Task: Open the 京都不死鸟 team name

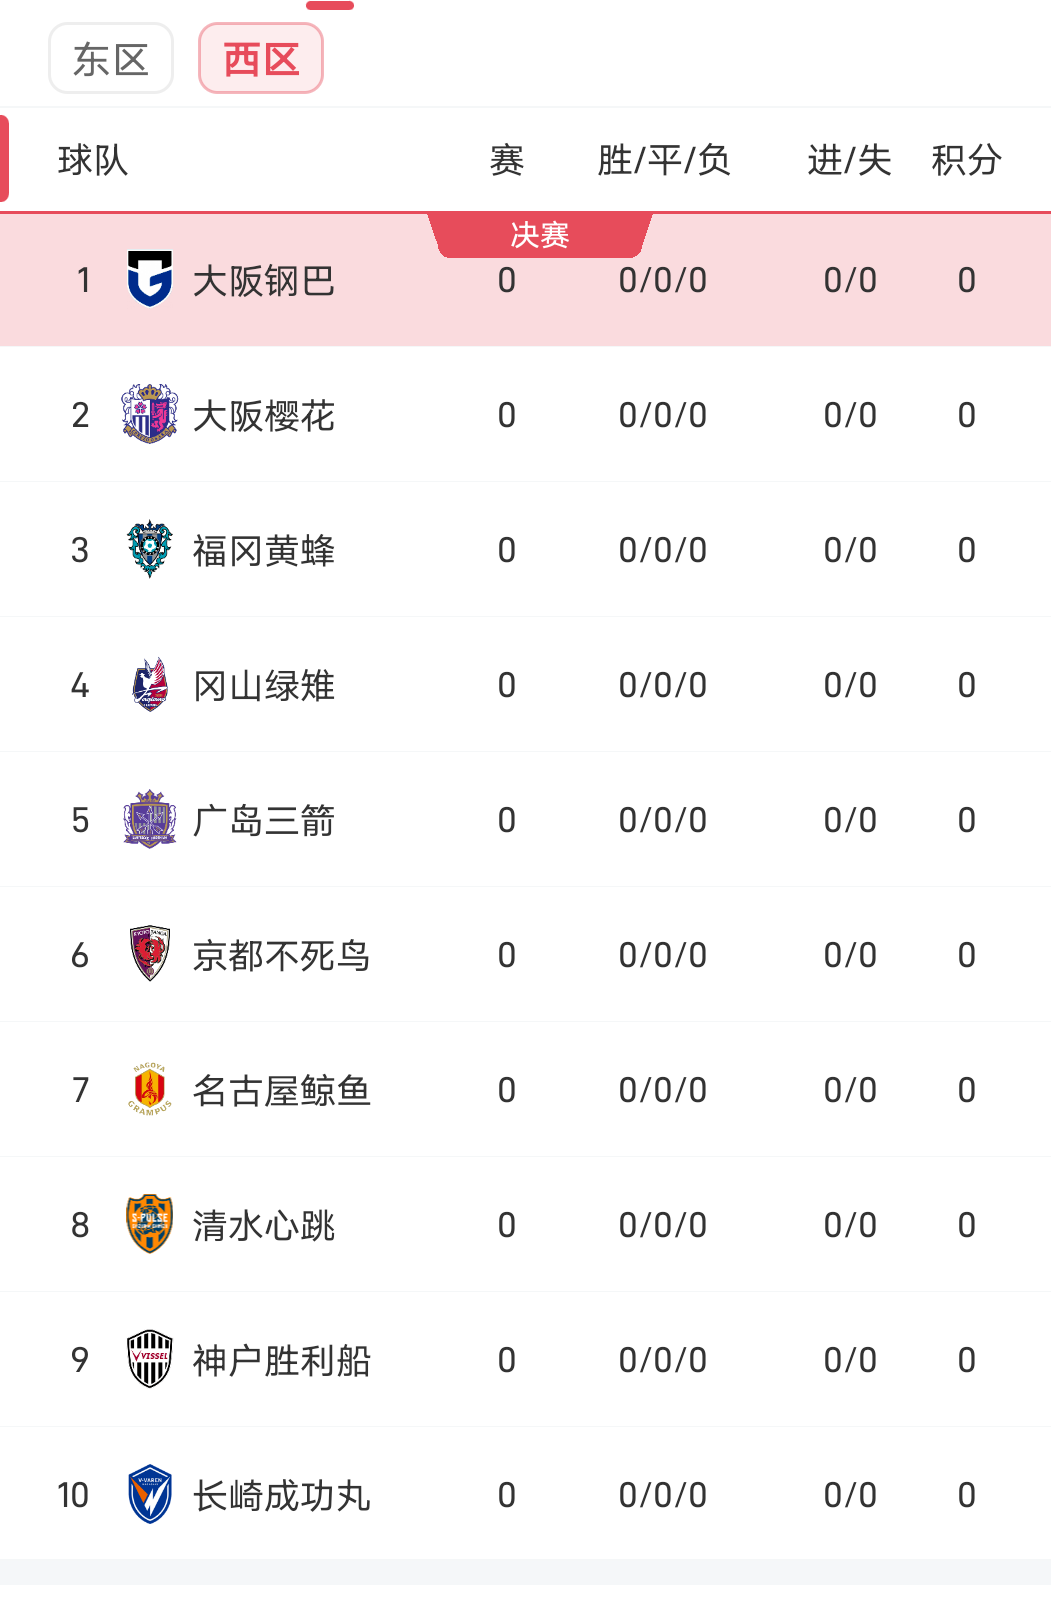Action: [281, 956]
